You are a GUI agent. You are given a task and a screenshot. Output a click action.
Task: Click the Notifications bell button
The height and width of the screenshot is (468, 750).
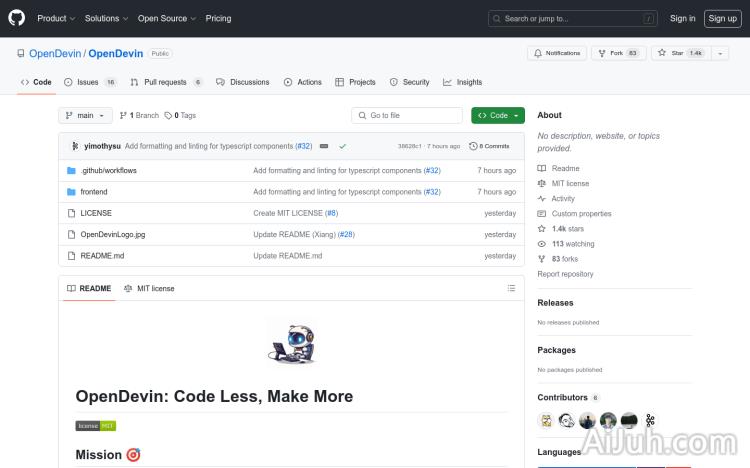click(x=557, y=53)
